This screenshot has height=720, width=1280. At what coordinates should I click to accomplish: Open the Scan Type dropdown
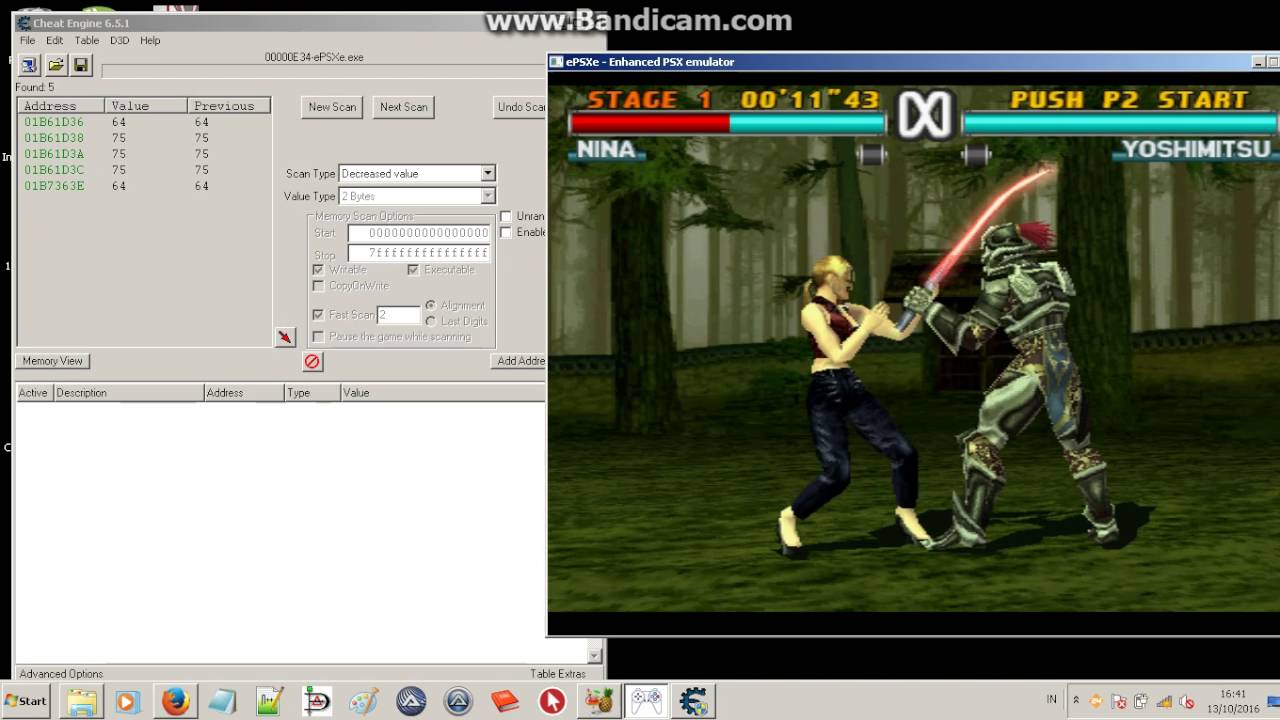tap(417, 174)
